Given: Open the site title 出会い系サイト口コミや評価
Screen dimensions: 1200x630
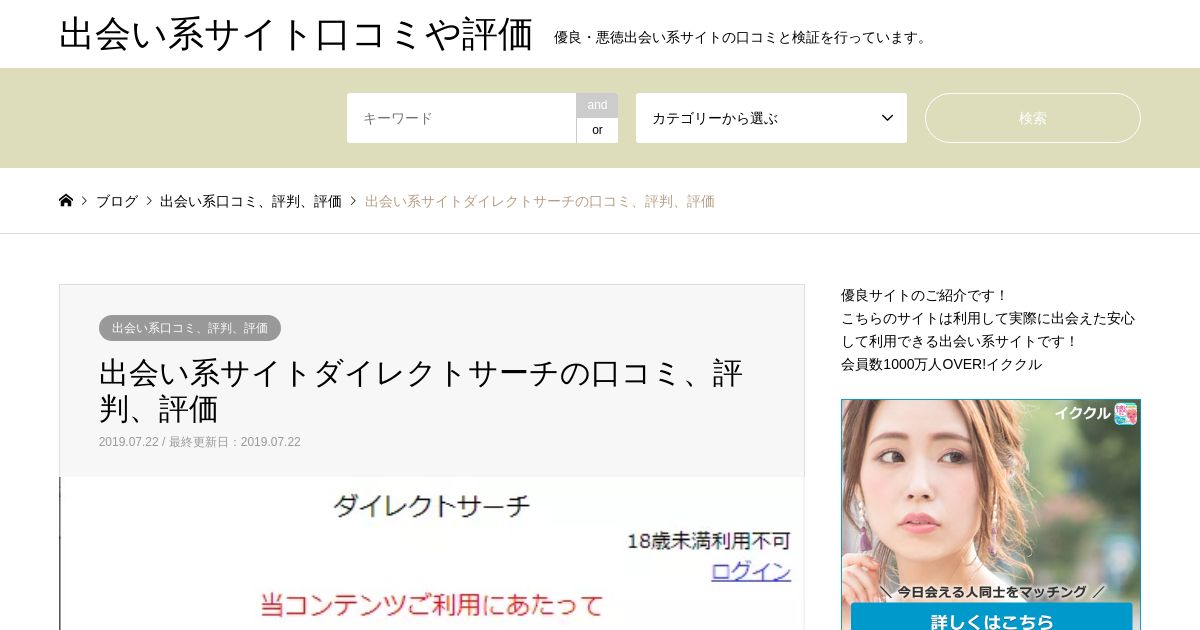Looking at the screenshot, I should click(x=296, y=34).
